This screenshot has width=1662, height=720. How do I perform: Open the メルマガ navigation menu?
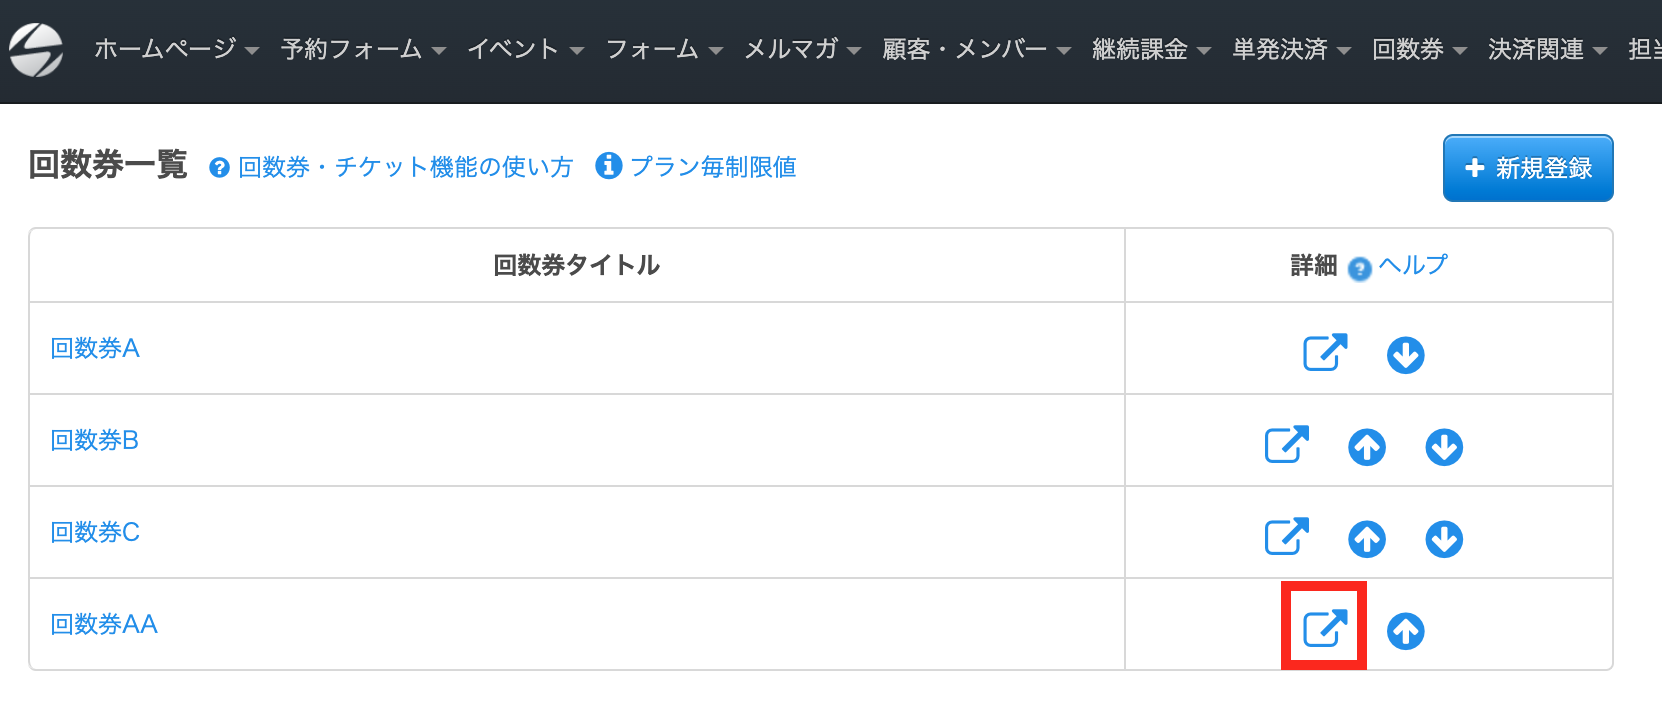(803, 49)
